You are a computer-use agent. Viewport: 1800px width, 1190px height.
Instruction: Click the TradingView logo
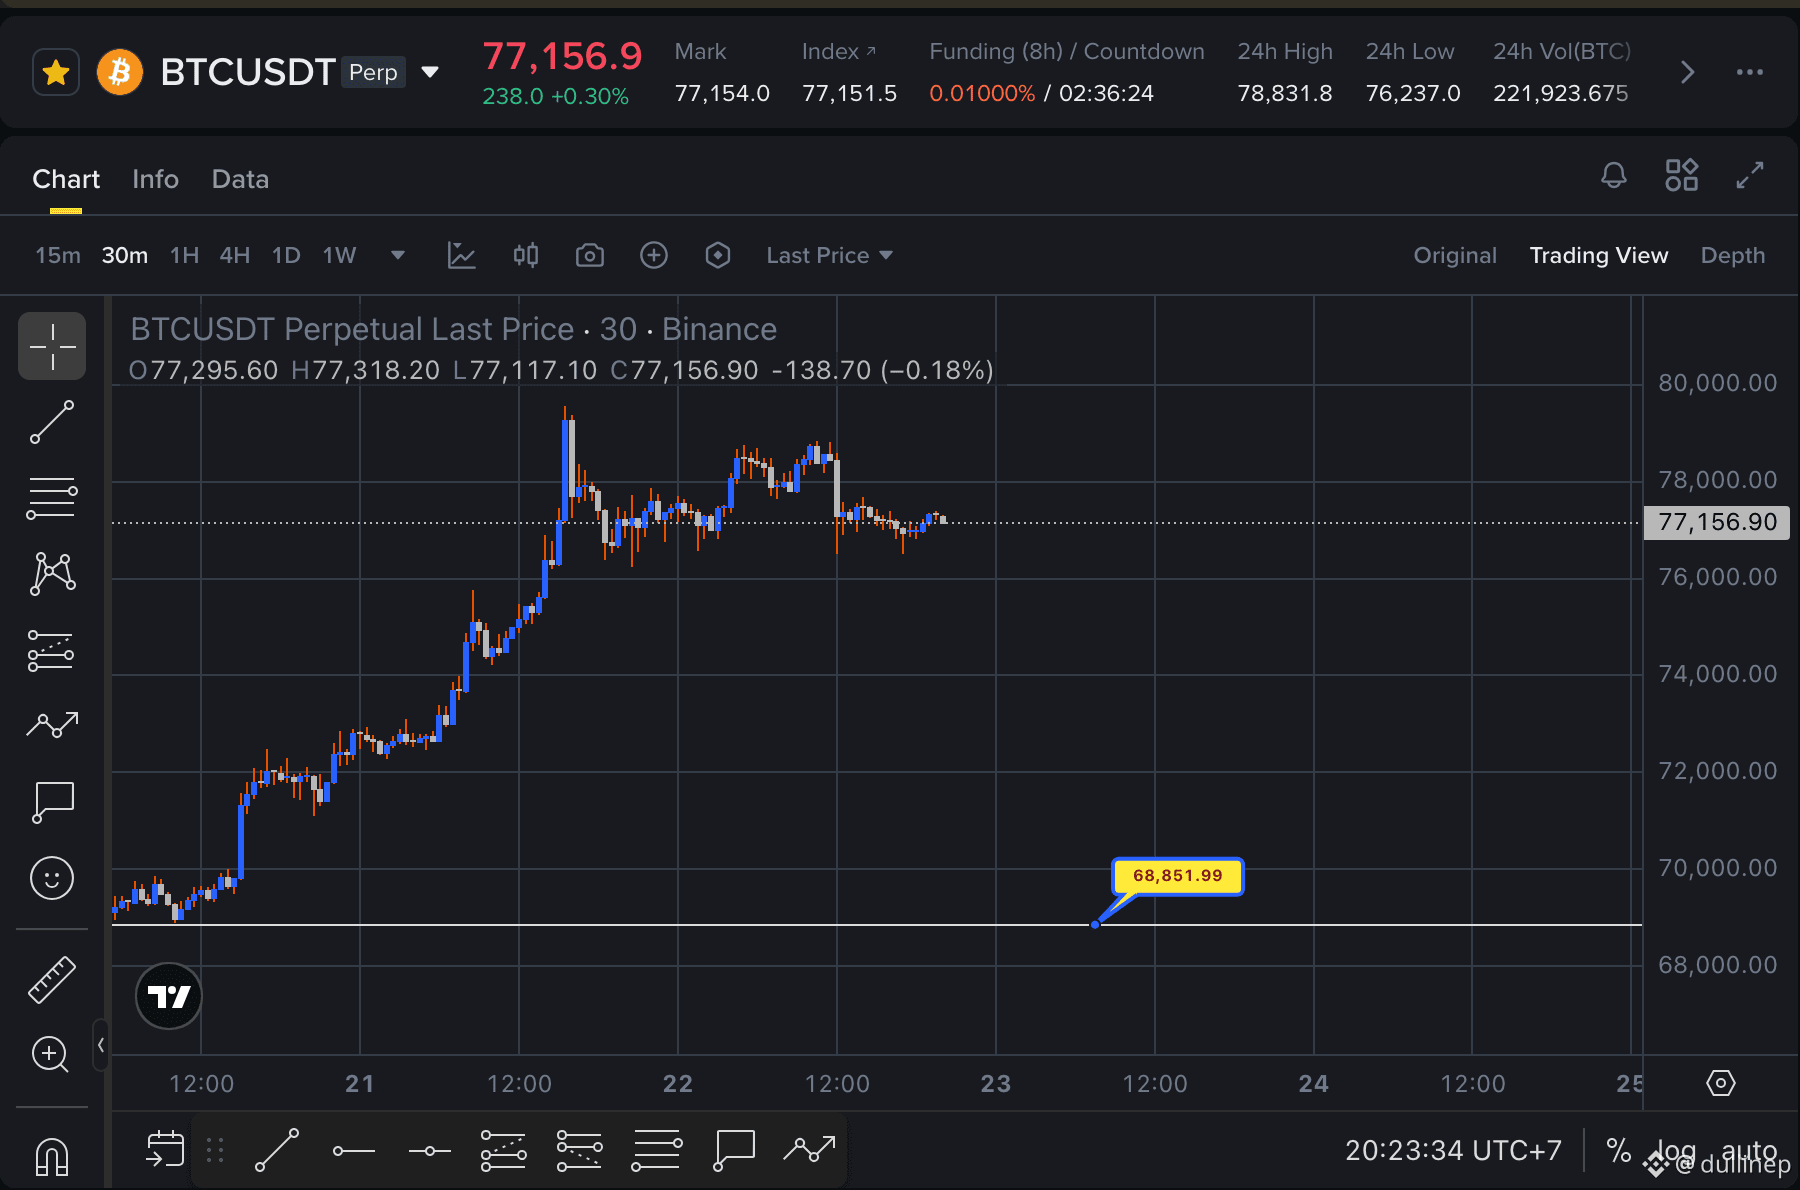click(x=168, y=996)
